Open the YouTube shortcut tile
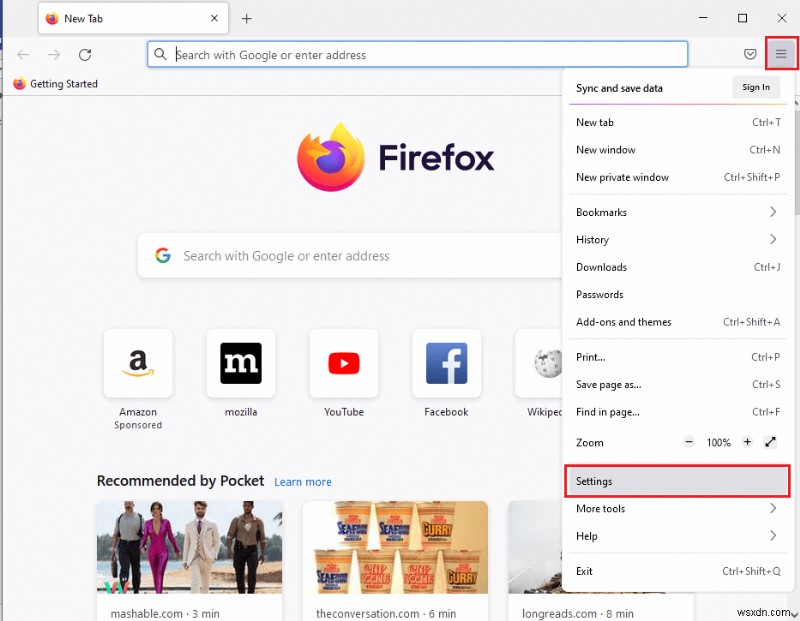The width and height of the screenshot is (800, 621). [344, 363]
